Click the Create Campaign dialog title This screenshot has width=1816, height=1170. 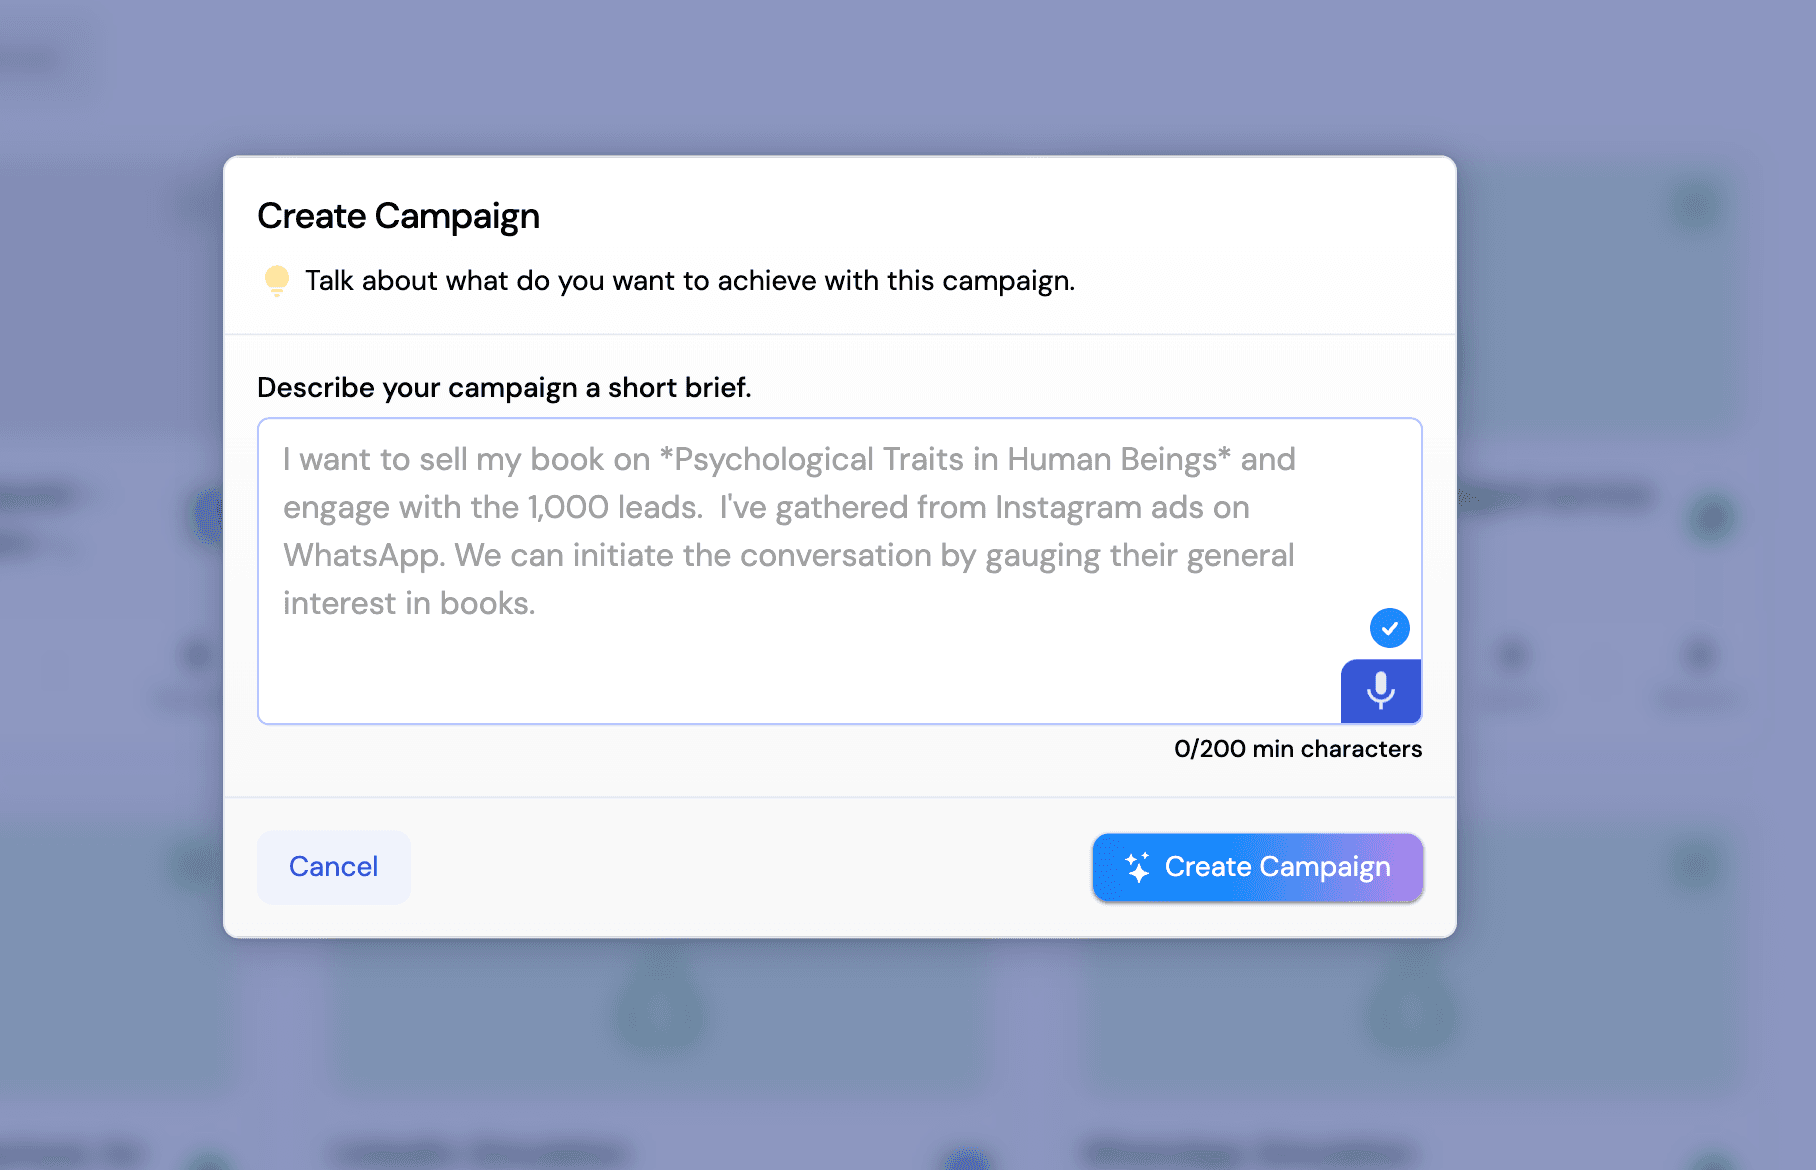point(398,215)
